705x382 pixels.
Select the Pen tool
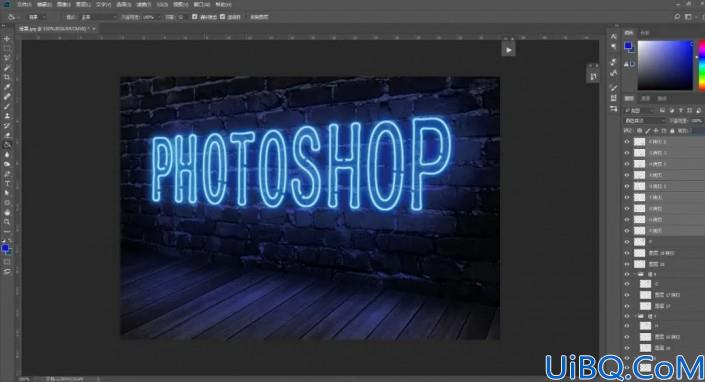point(7,174)
